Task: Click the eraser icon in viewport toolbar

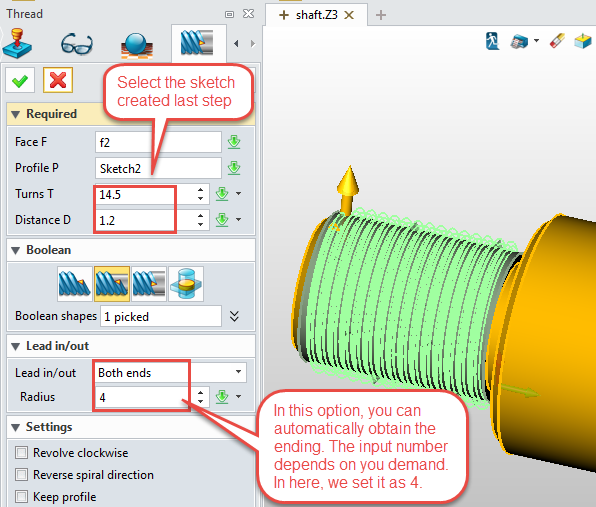Action: [557, 41]
